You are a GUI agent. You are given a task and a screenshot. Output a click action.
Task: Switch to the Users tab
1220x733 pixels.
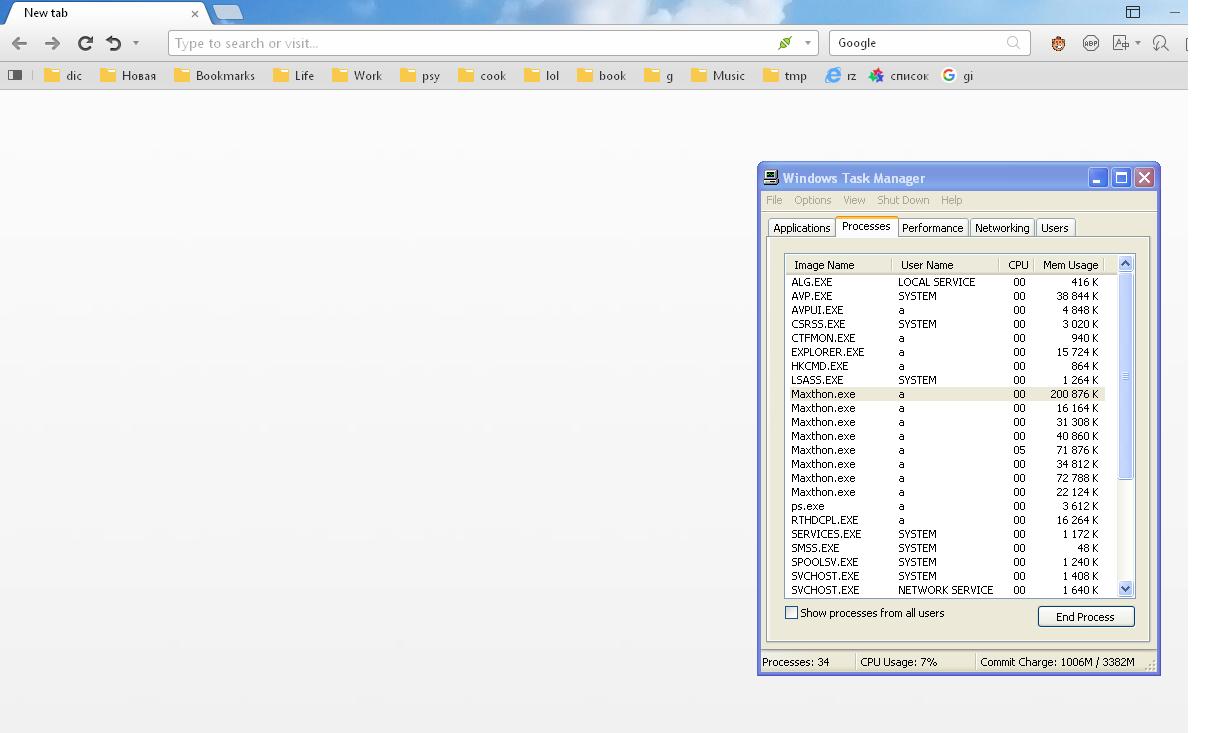tap(1055, 228)
